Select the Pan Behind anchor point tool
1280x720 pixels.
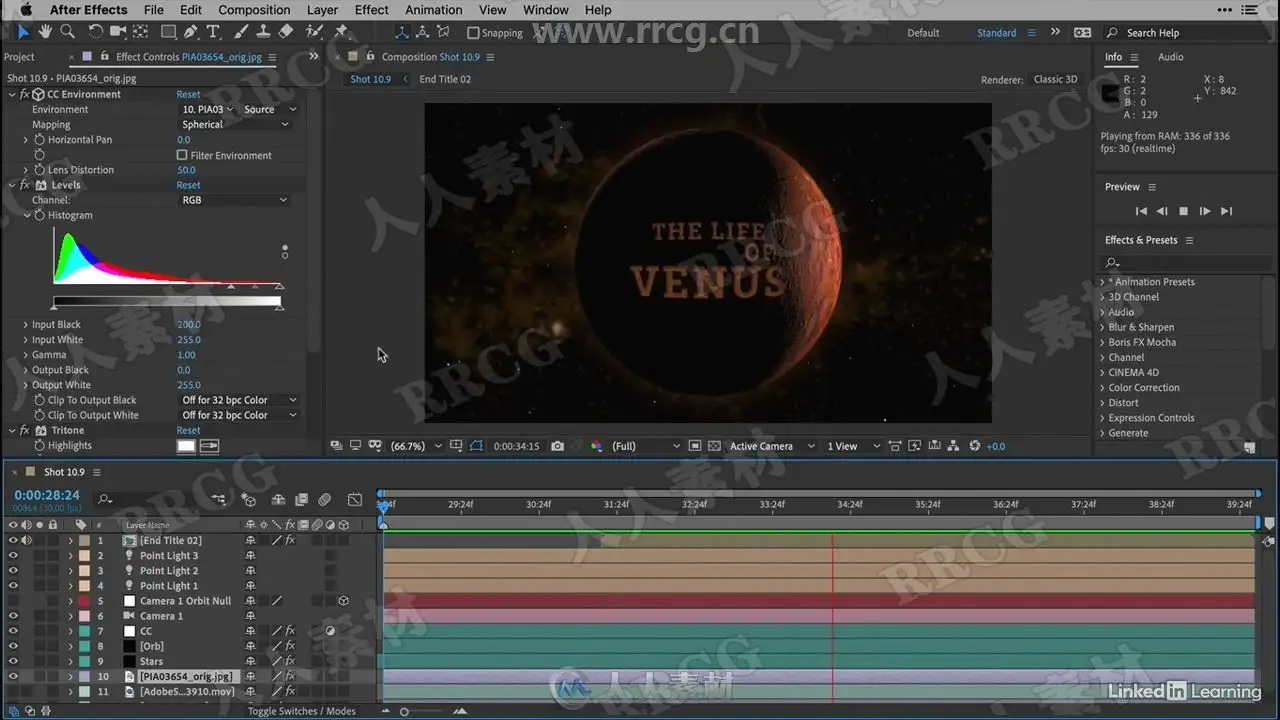[141, 32]
